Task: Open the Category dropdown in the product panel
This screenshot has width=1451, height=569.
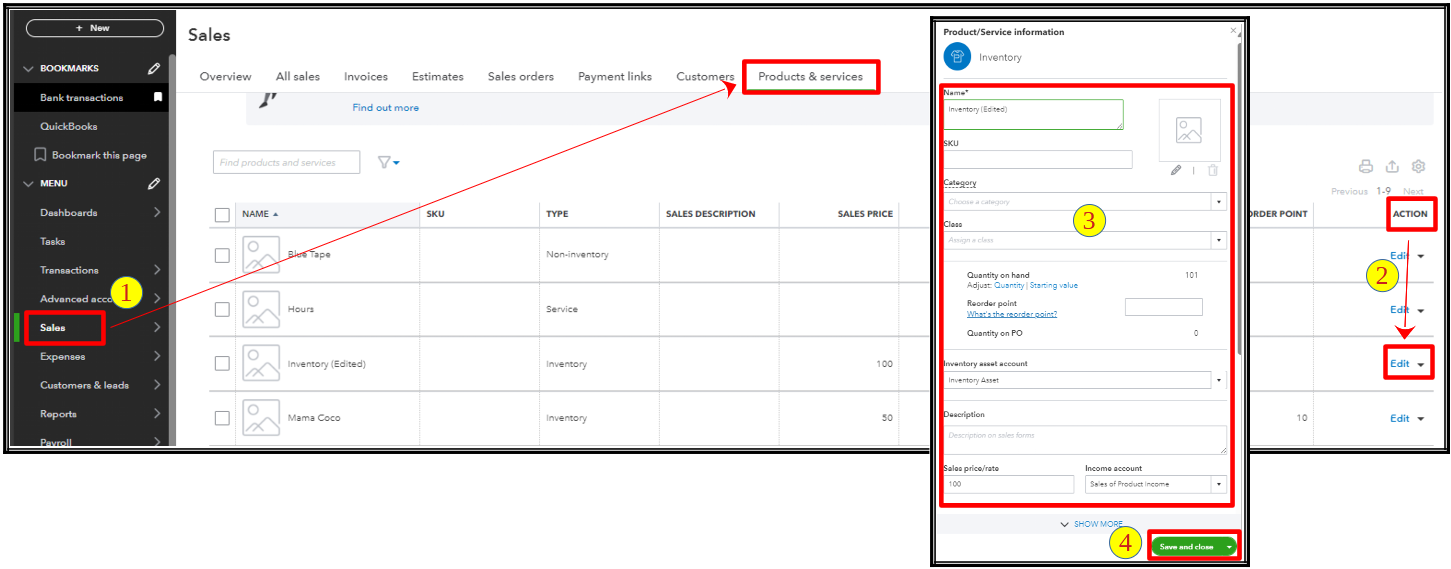Action: 1218,202
